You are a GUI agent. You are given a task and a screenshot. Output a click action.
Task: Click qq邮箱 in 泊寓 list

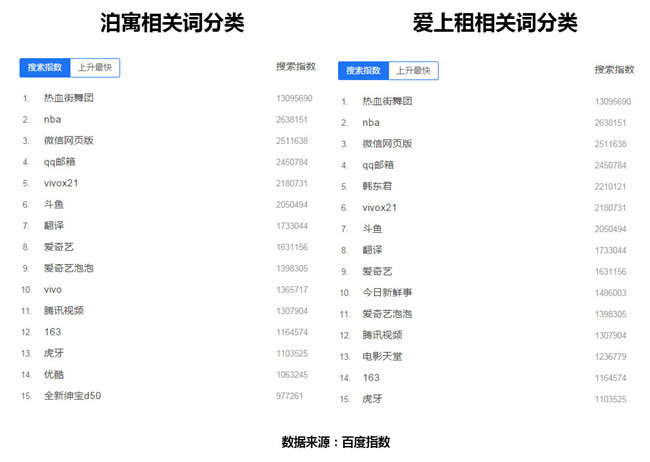60,162
